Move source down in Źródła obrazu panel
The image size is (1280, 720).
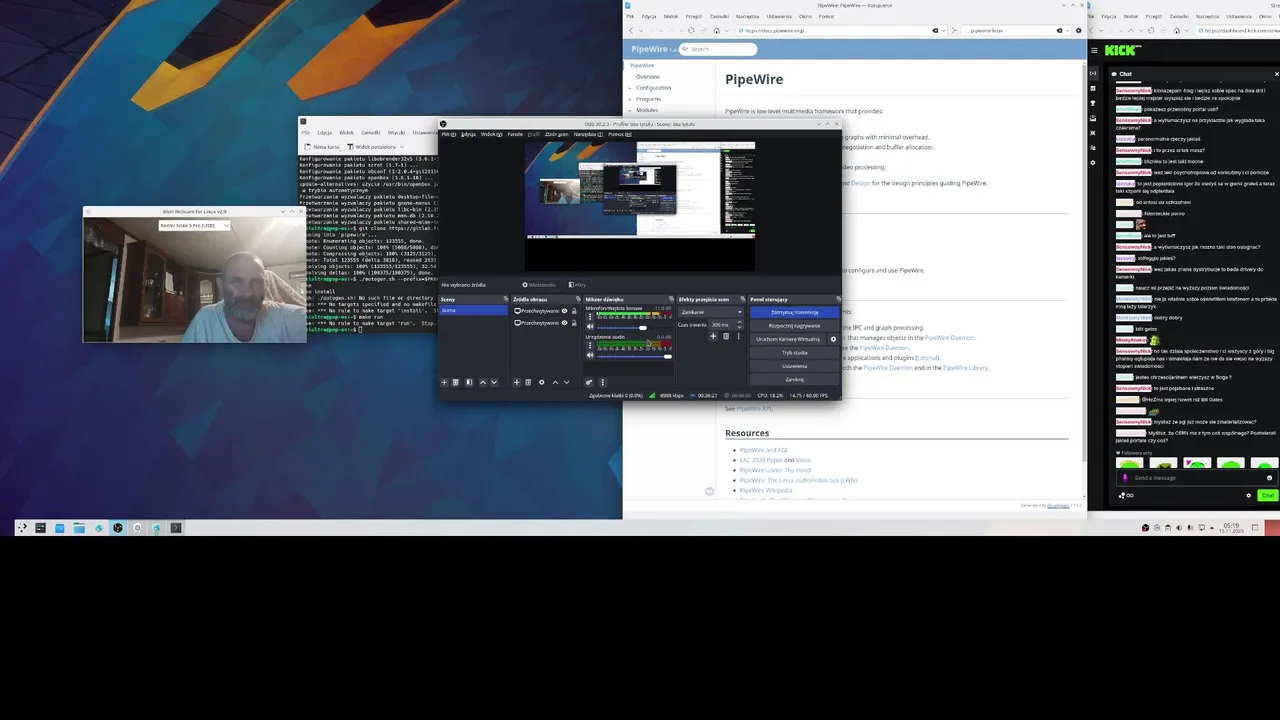click(566, 382)
